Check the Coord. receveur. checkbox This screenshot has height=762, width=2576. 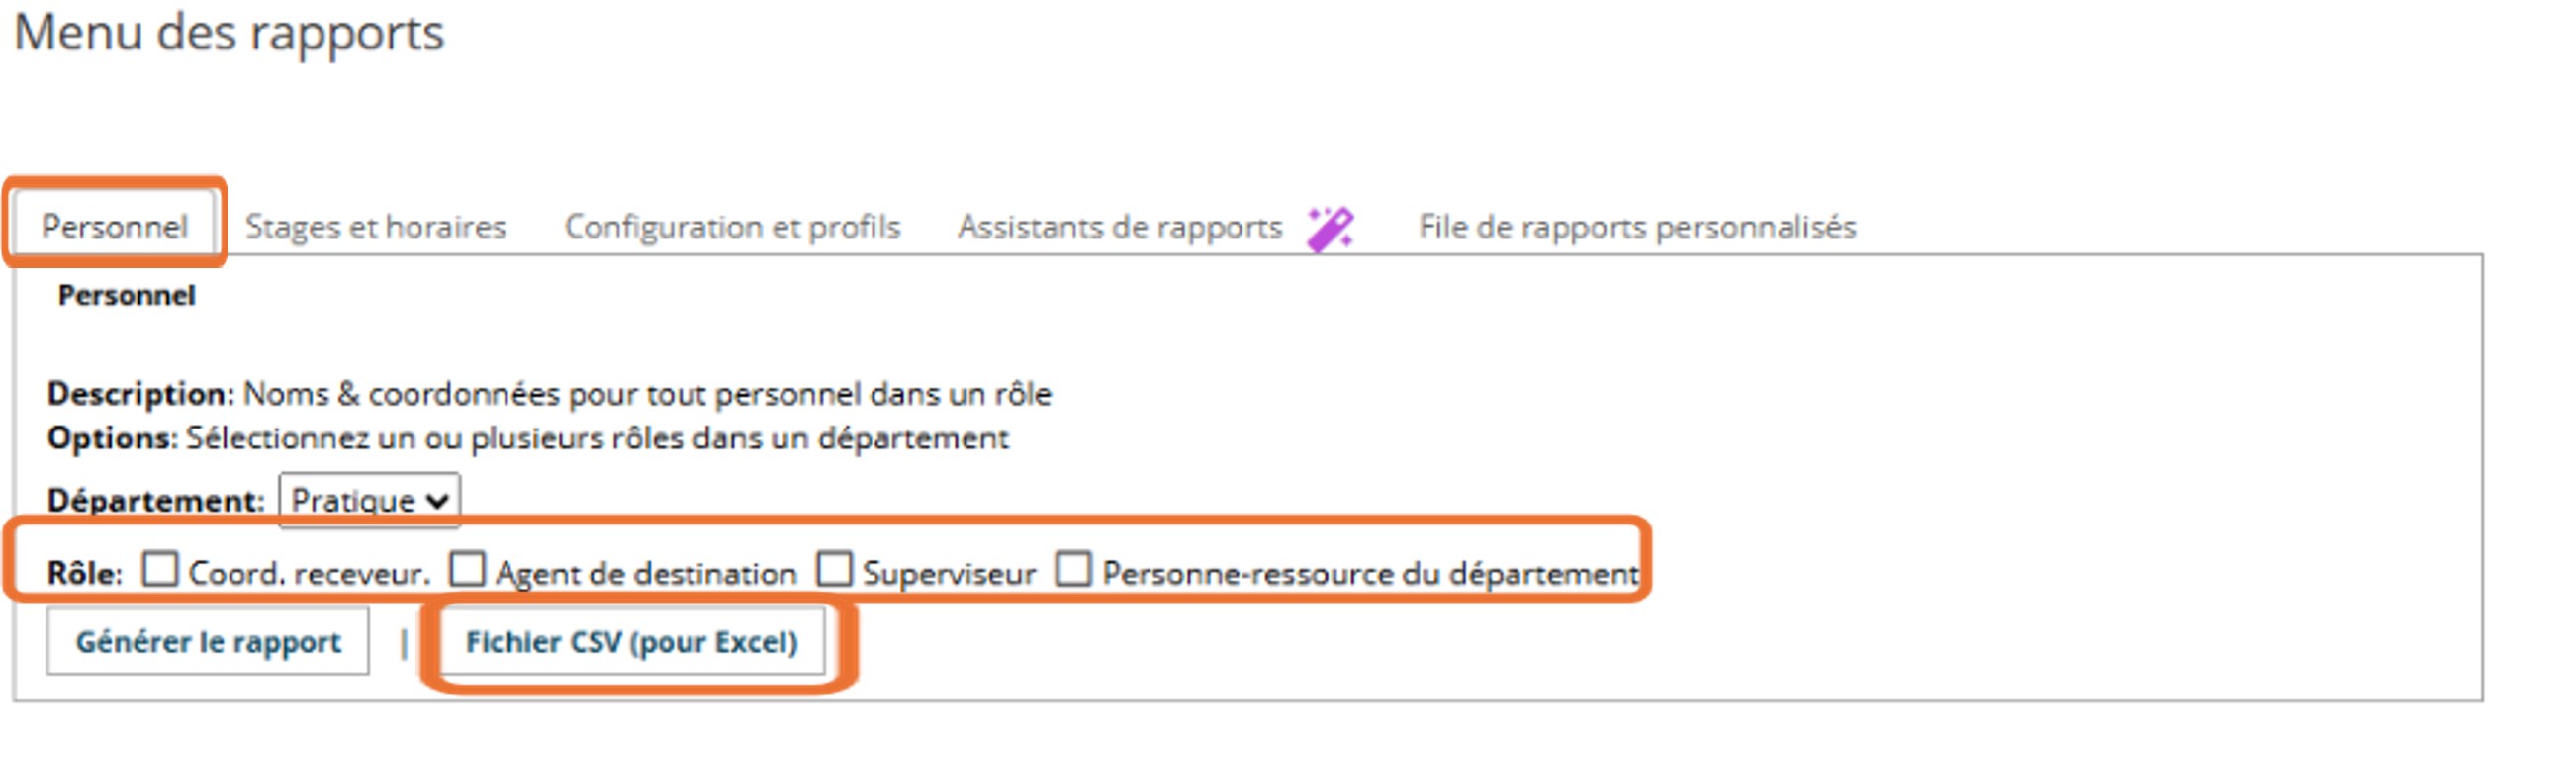(160, 570)
